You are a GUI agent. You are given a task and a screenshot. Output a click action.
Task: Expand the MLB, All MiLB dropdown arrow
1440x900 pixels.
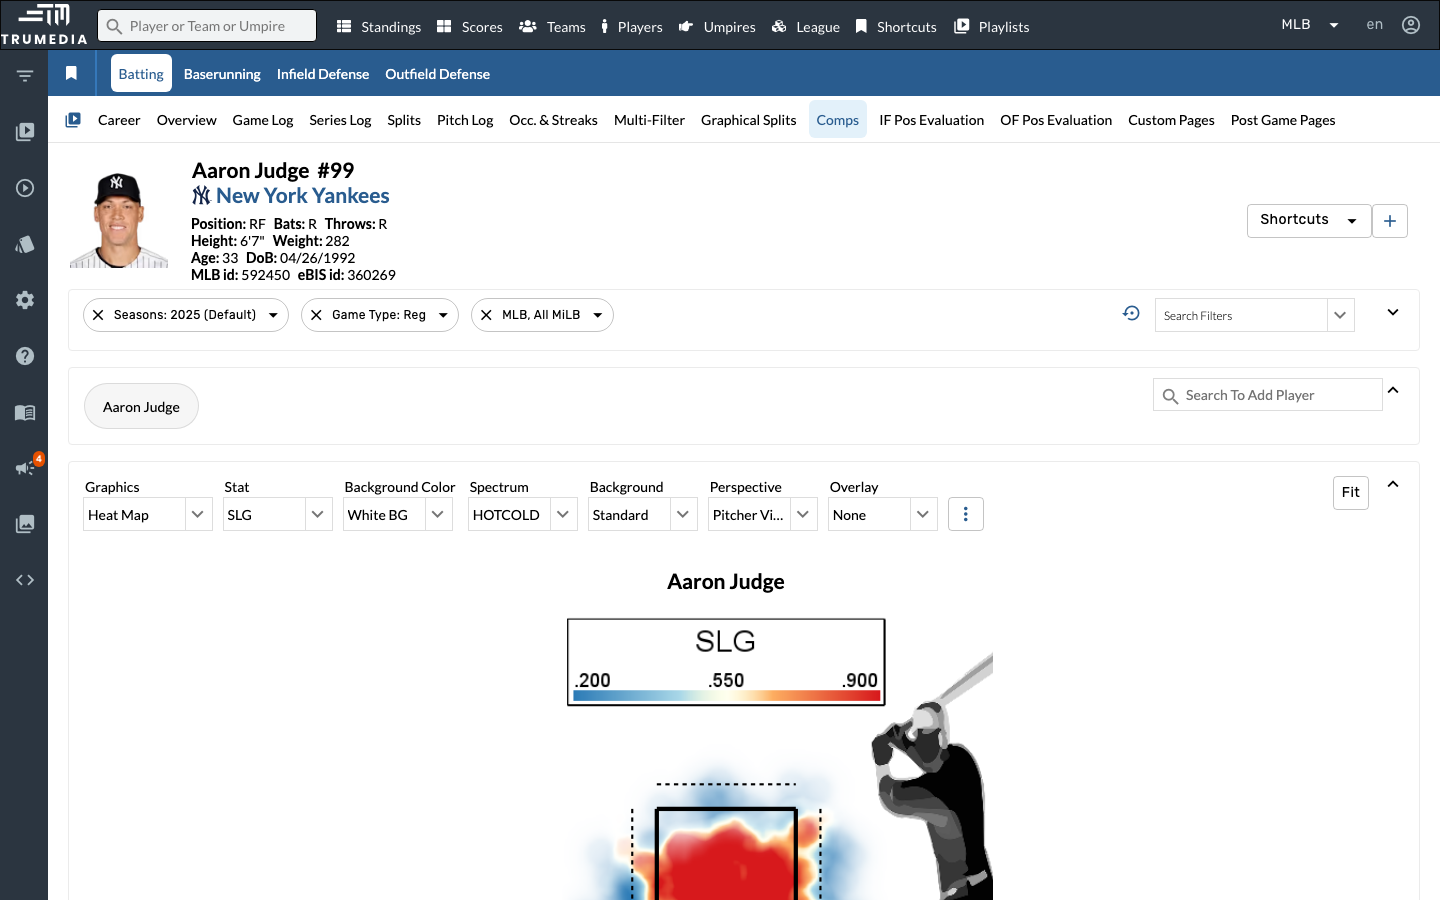[x=598, y=315]
